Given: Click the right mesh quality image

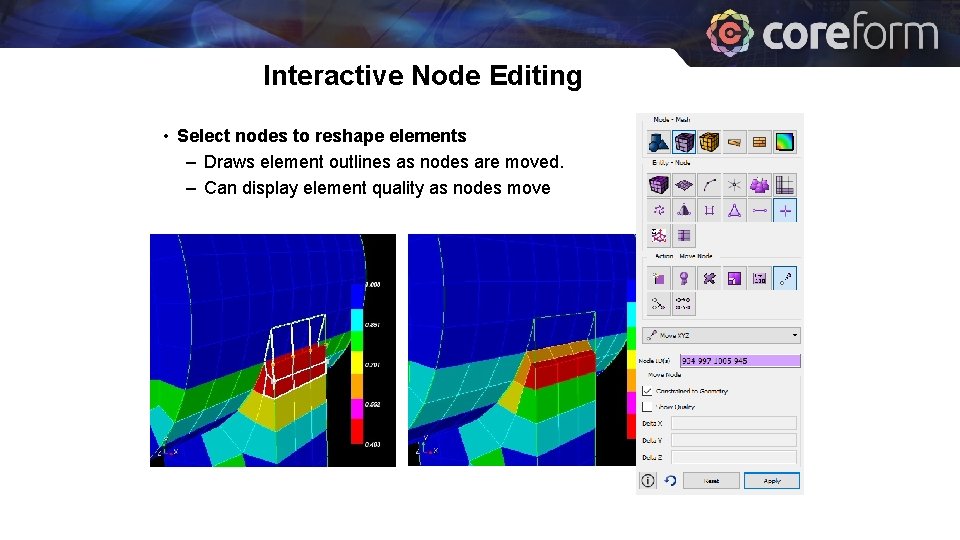Looking at the screenshot, I should [x=522, y=350].
